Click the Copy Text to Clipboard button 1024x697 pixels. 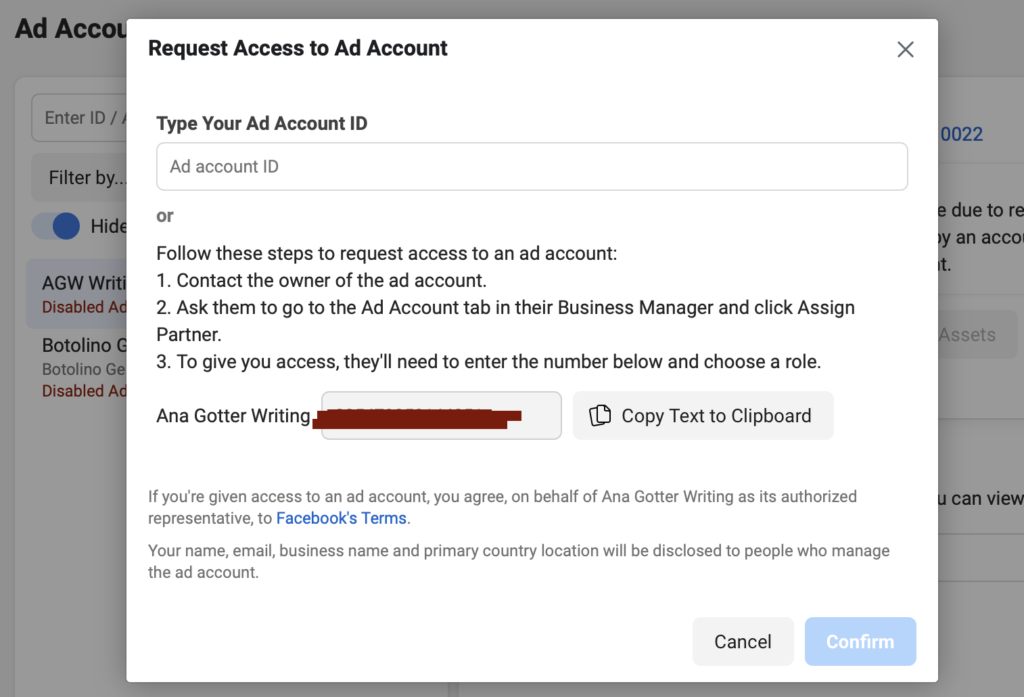pos(702,416)
